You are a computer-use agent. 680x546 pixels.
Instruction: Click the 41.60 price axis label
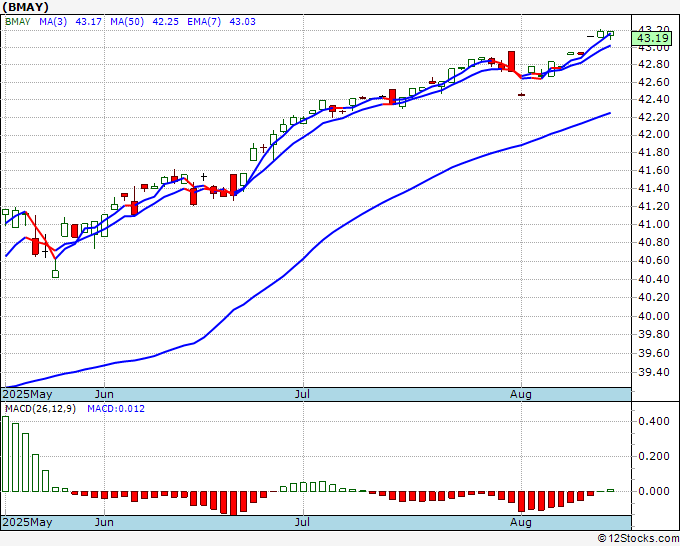click(x=654, y=170)
